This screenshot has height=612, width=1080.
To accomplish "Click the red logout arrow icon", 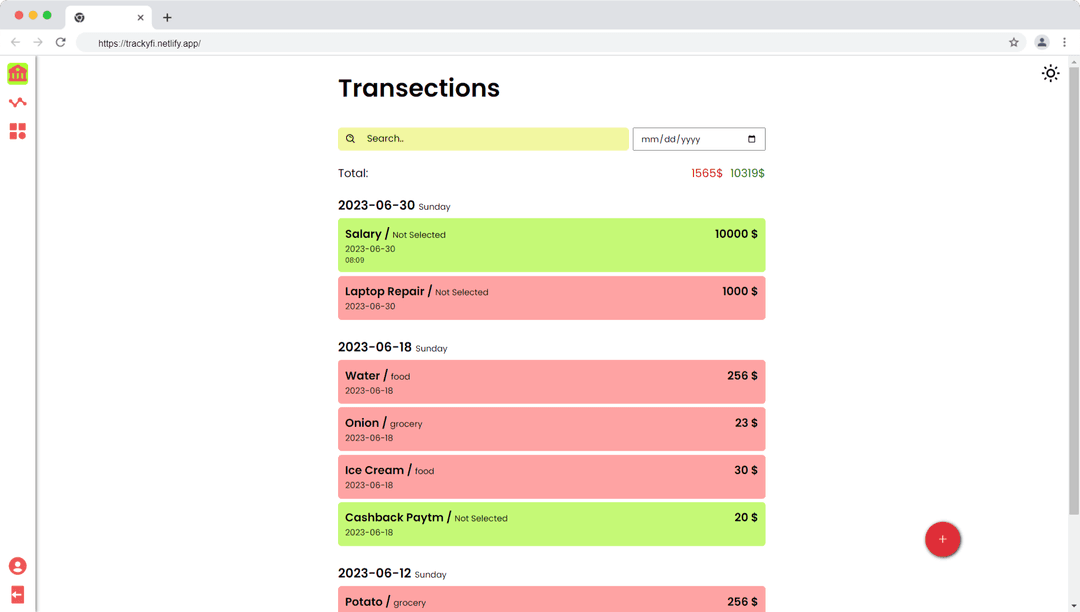I will click(17, 594).
